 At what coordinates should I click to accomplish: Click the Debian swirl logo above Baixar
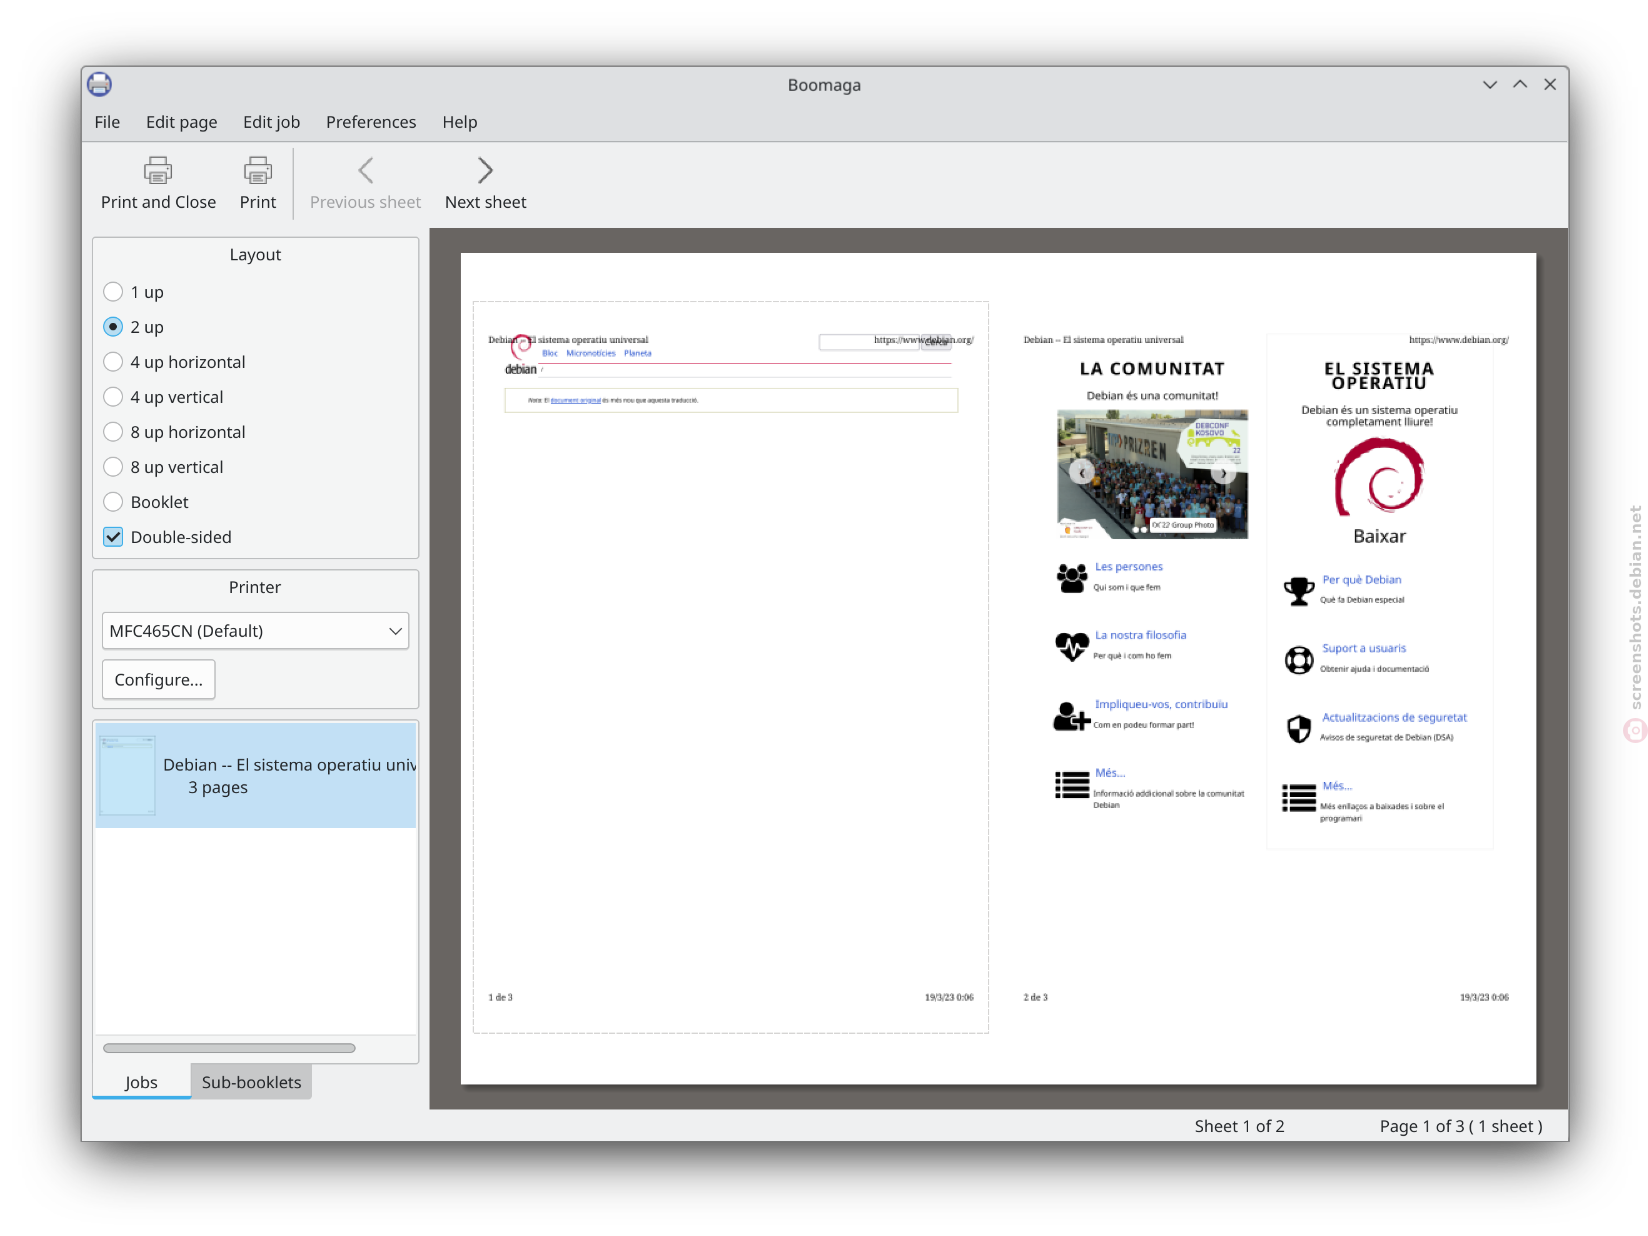point(1379,478)
